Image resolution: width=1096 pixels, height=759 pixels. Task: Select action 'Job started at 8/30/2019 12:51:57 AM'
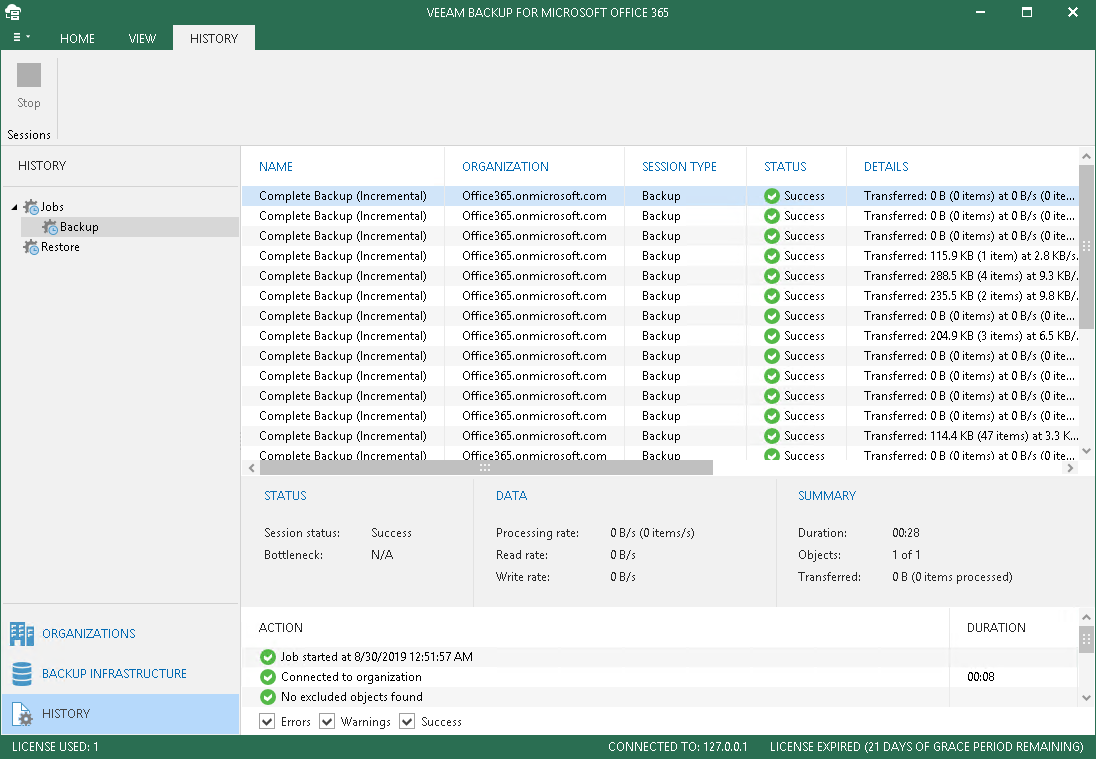tap(660, 657)
